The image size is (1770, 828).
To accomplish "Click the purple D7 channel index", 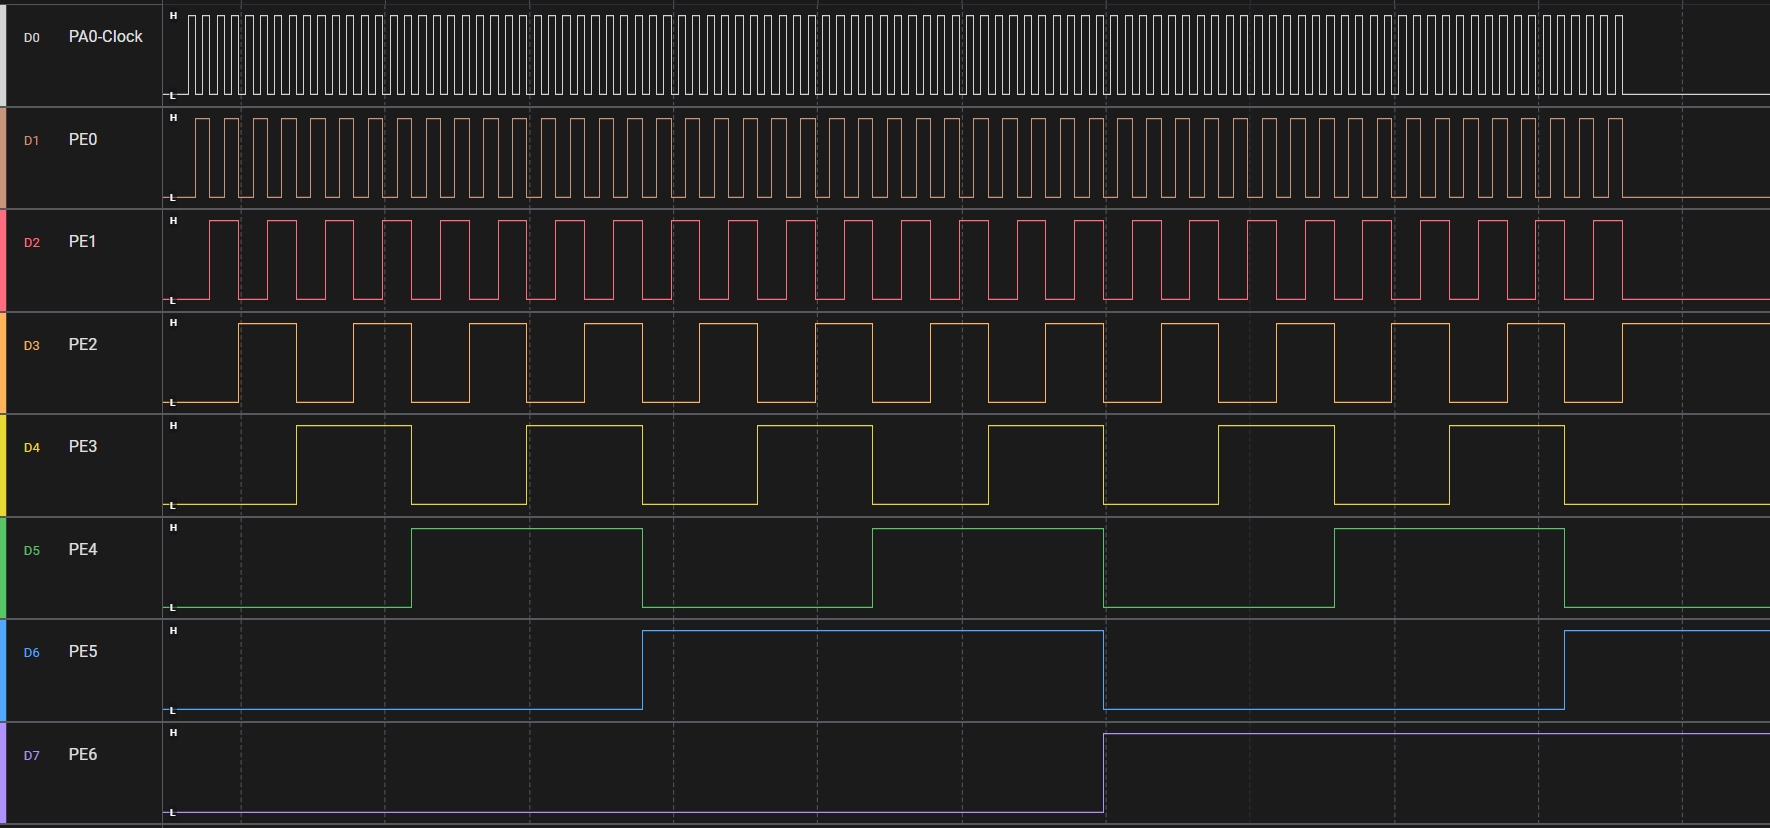I will pyautogui.click(x=32, y=756).
